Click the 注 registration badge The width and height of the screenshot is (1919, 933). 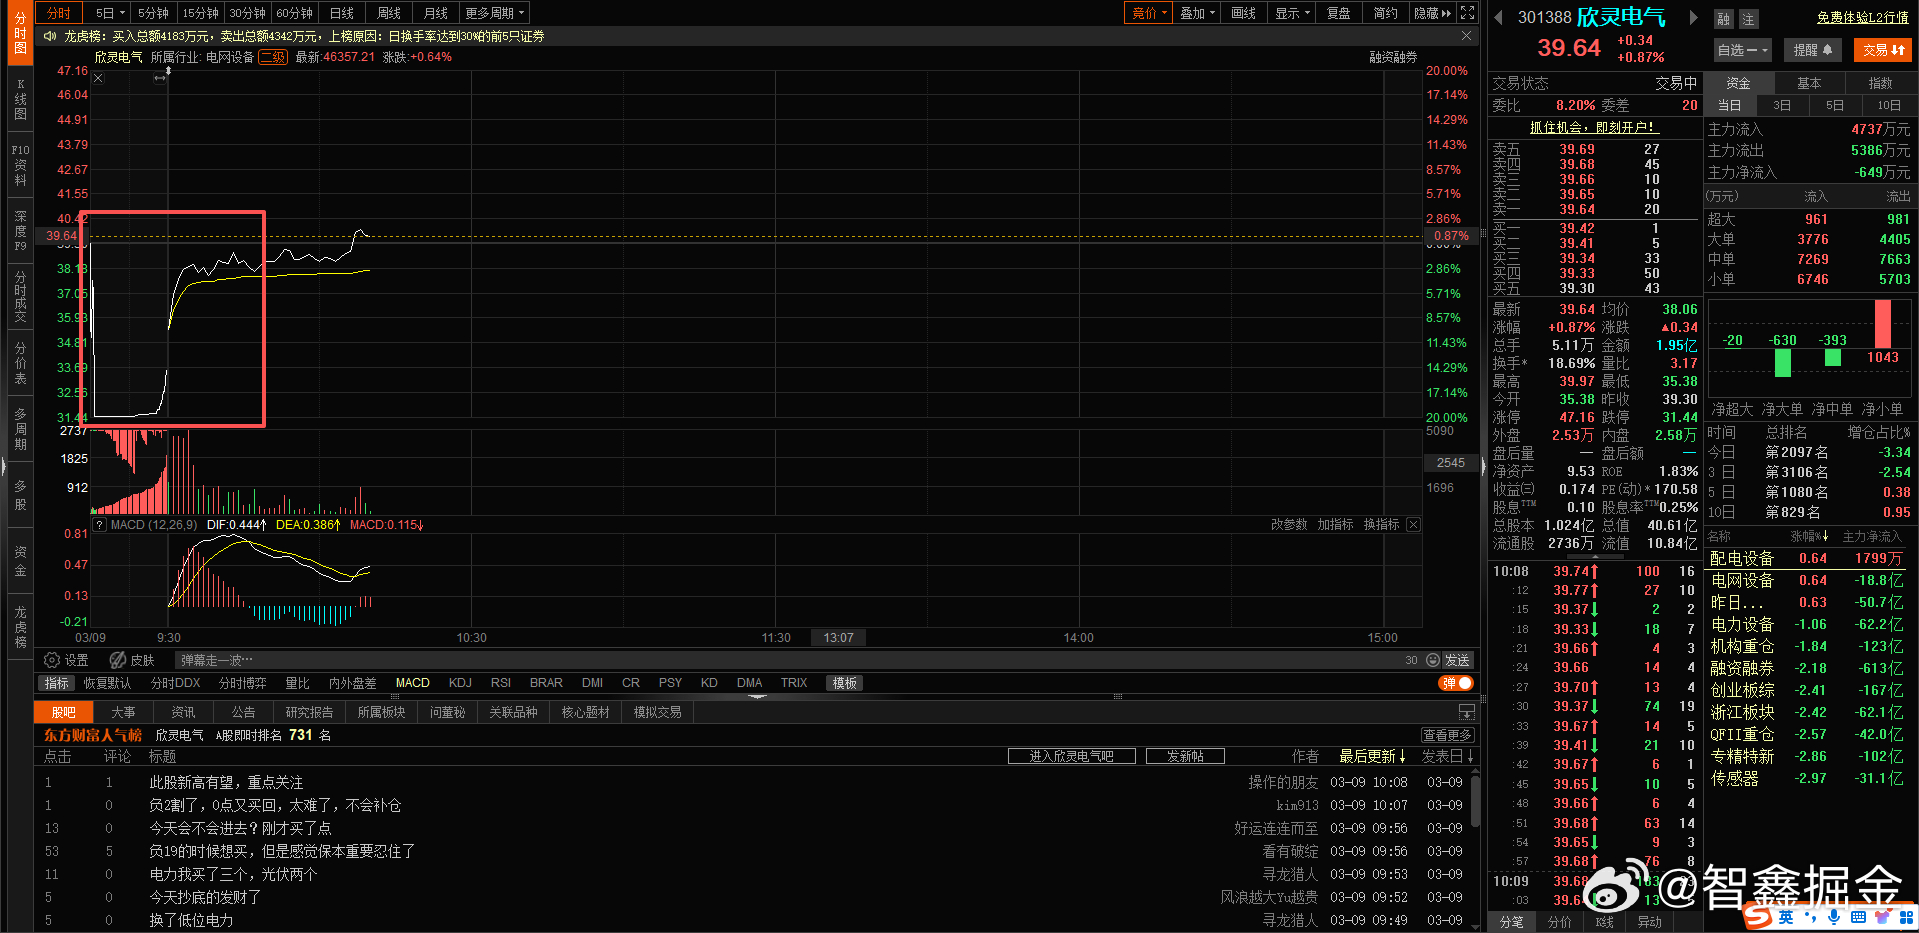point(1748,19)
